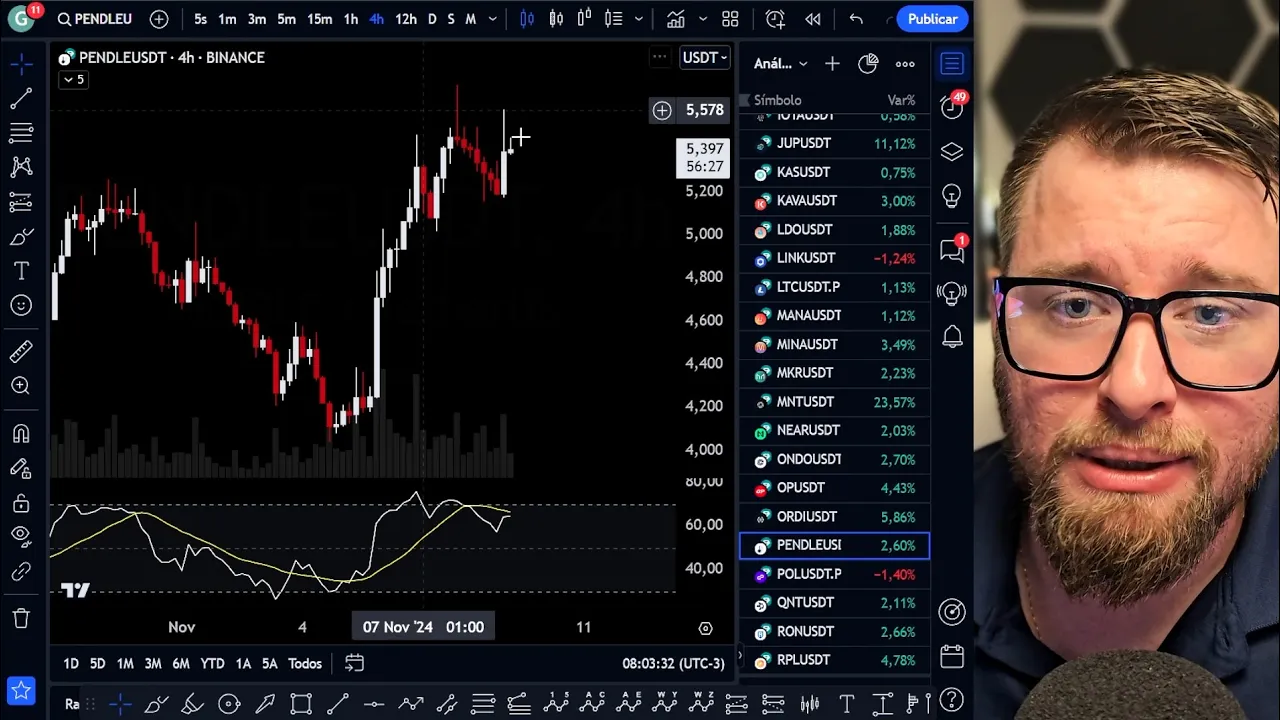Delete drawings using the trash icon
This screenshot has height=720, width=1280.
pyautogui.click(x=21, y=618)
